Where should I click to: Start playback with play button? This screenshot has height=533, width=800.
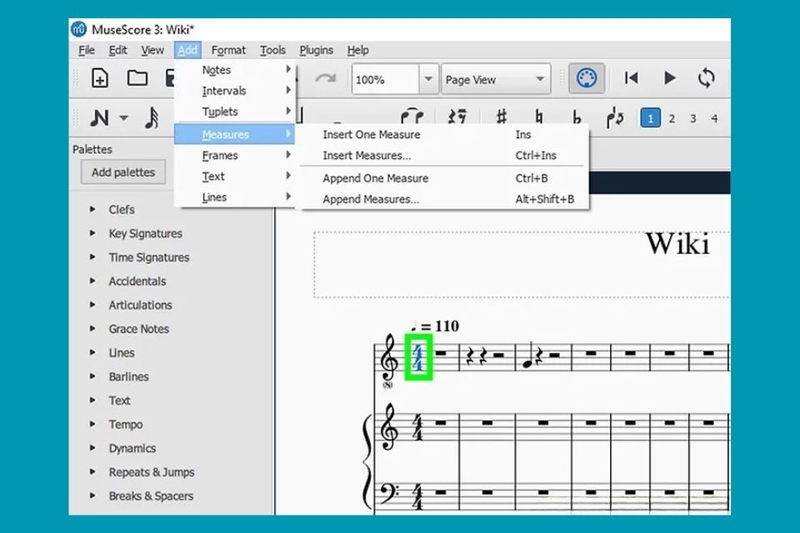pos(669,78)
